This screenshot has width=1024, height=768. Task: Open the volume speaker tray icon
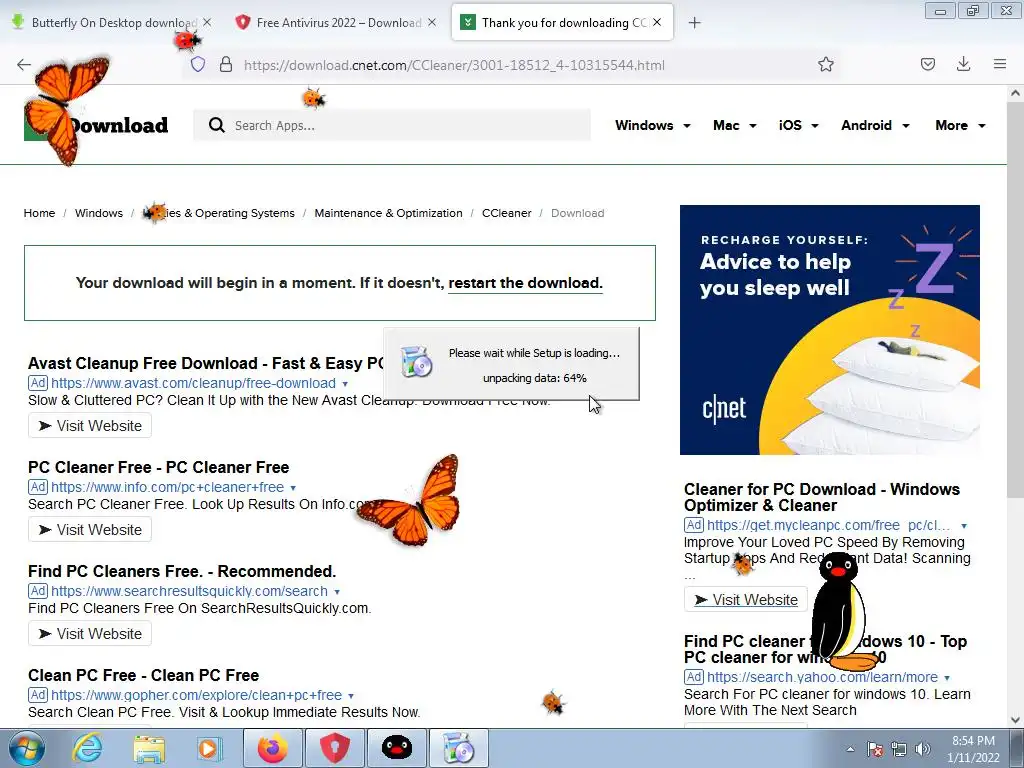tap(922, 749)
